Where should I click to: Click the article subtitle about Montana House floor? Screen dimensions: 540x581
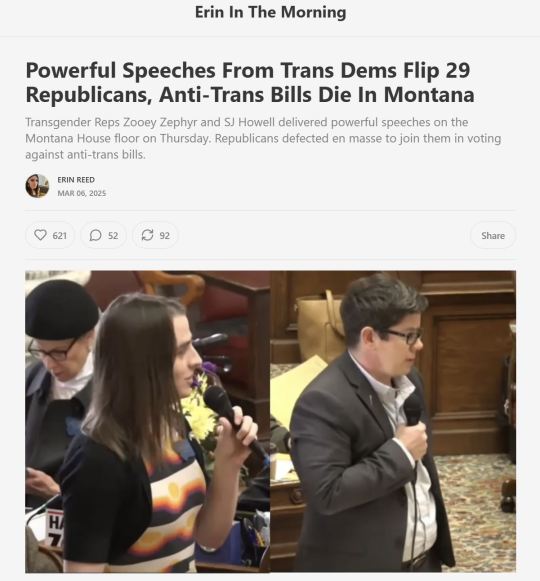(x=263, y=138)
